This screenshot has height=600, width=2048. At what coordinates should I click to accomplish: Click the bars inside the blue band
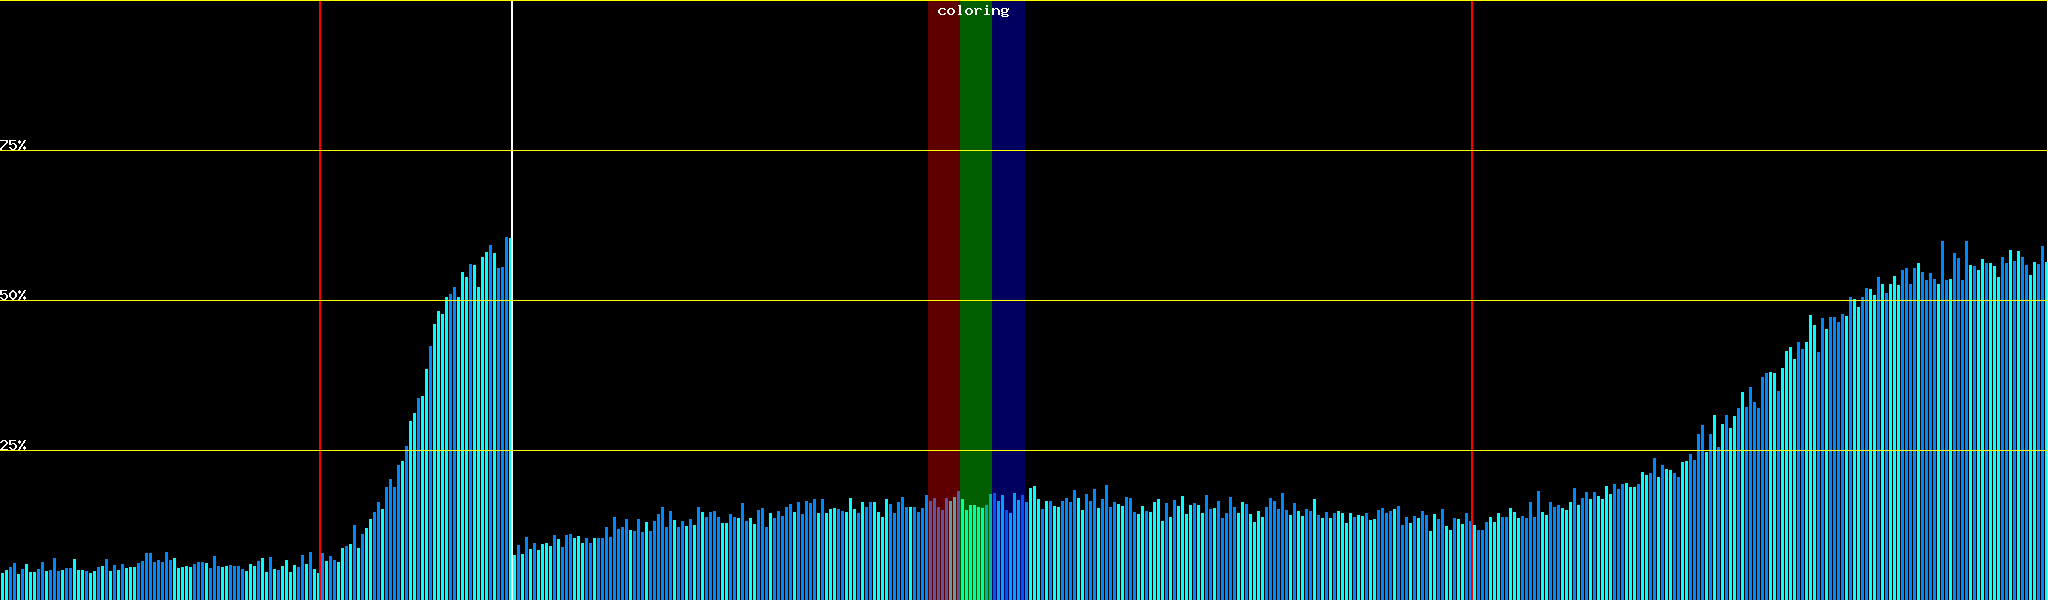click(1008, 550)
